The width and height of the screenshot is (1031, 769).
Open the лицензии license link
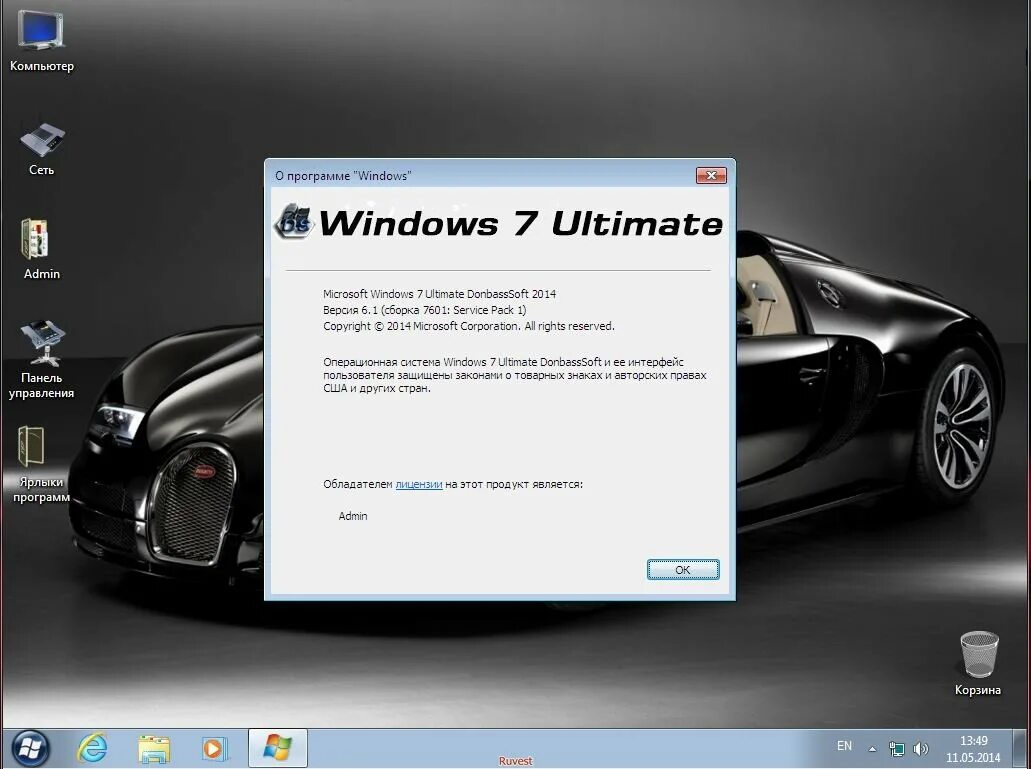pyautogui.click(x=419, y=484)
